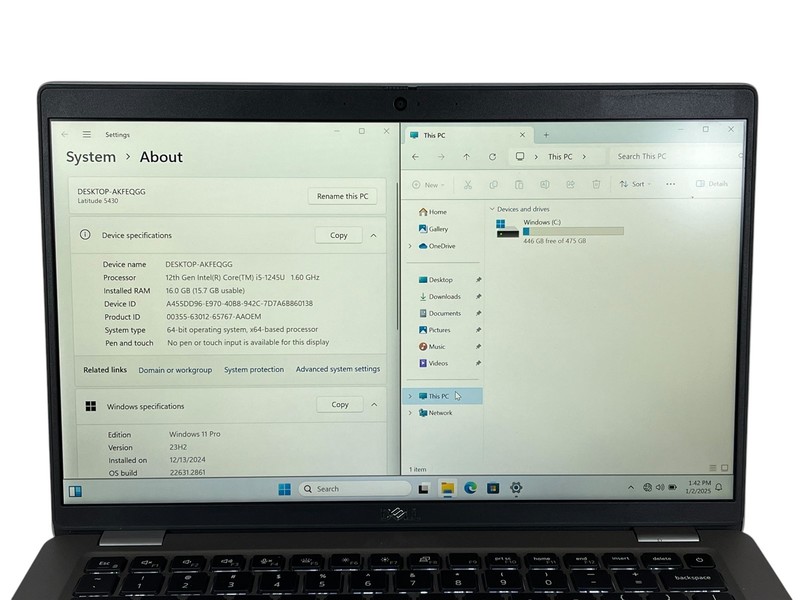This screenshot has height=600, width=800.
Task: Open the Sort dropdown
Action: pos(635,184)
